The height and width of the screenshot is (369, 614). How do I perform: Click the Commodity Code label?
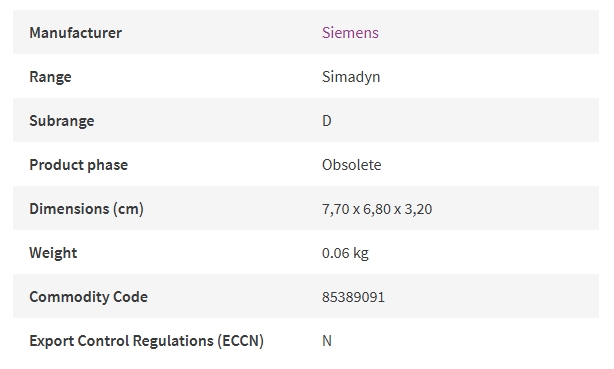(88, 297)
